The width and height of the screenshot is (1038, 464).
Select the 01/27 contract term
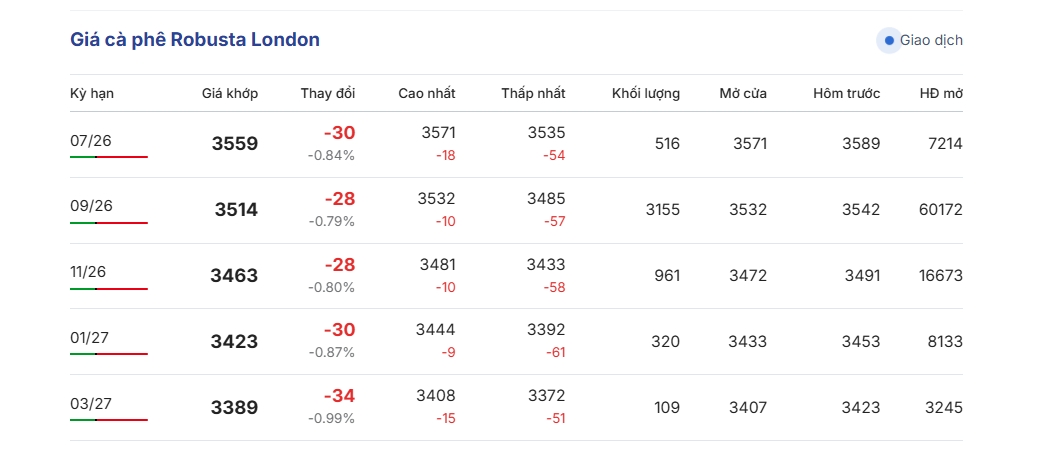[x=89, y=338]
